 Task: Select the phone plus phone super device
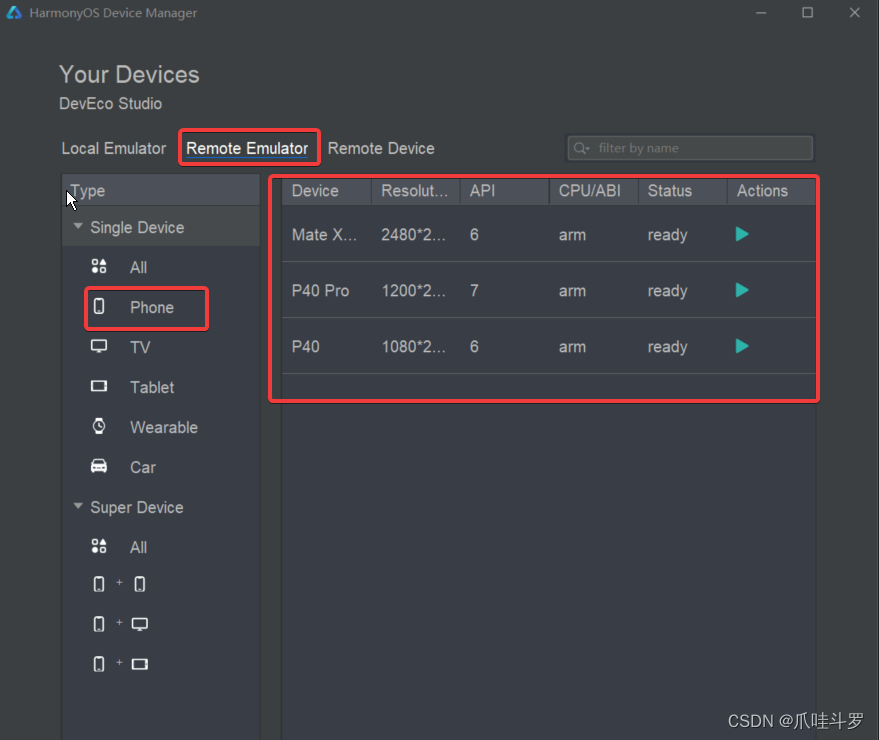pyautogui.click(x=119, y=584)
